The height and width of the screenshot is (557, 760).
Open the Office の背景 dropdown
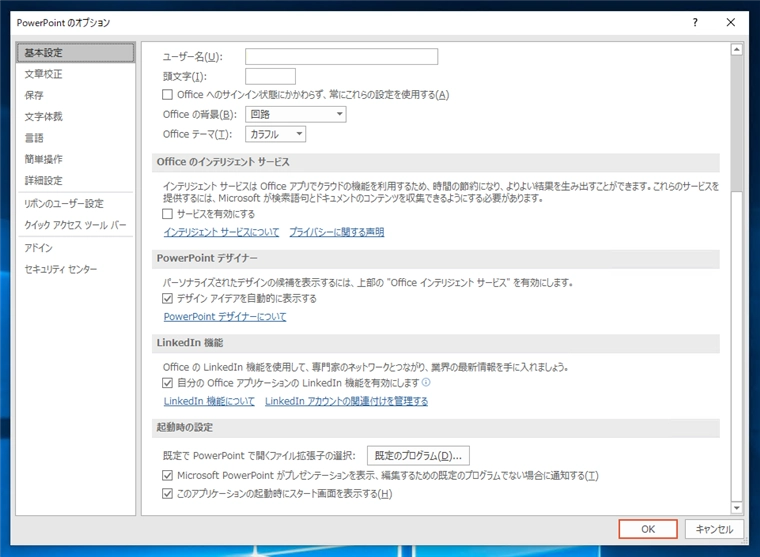pyautogui.click(x=296, y=114)
